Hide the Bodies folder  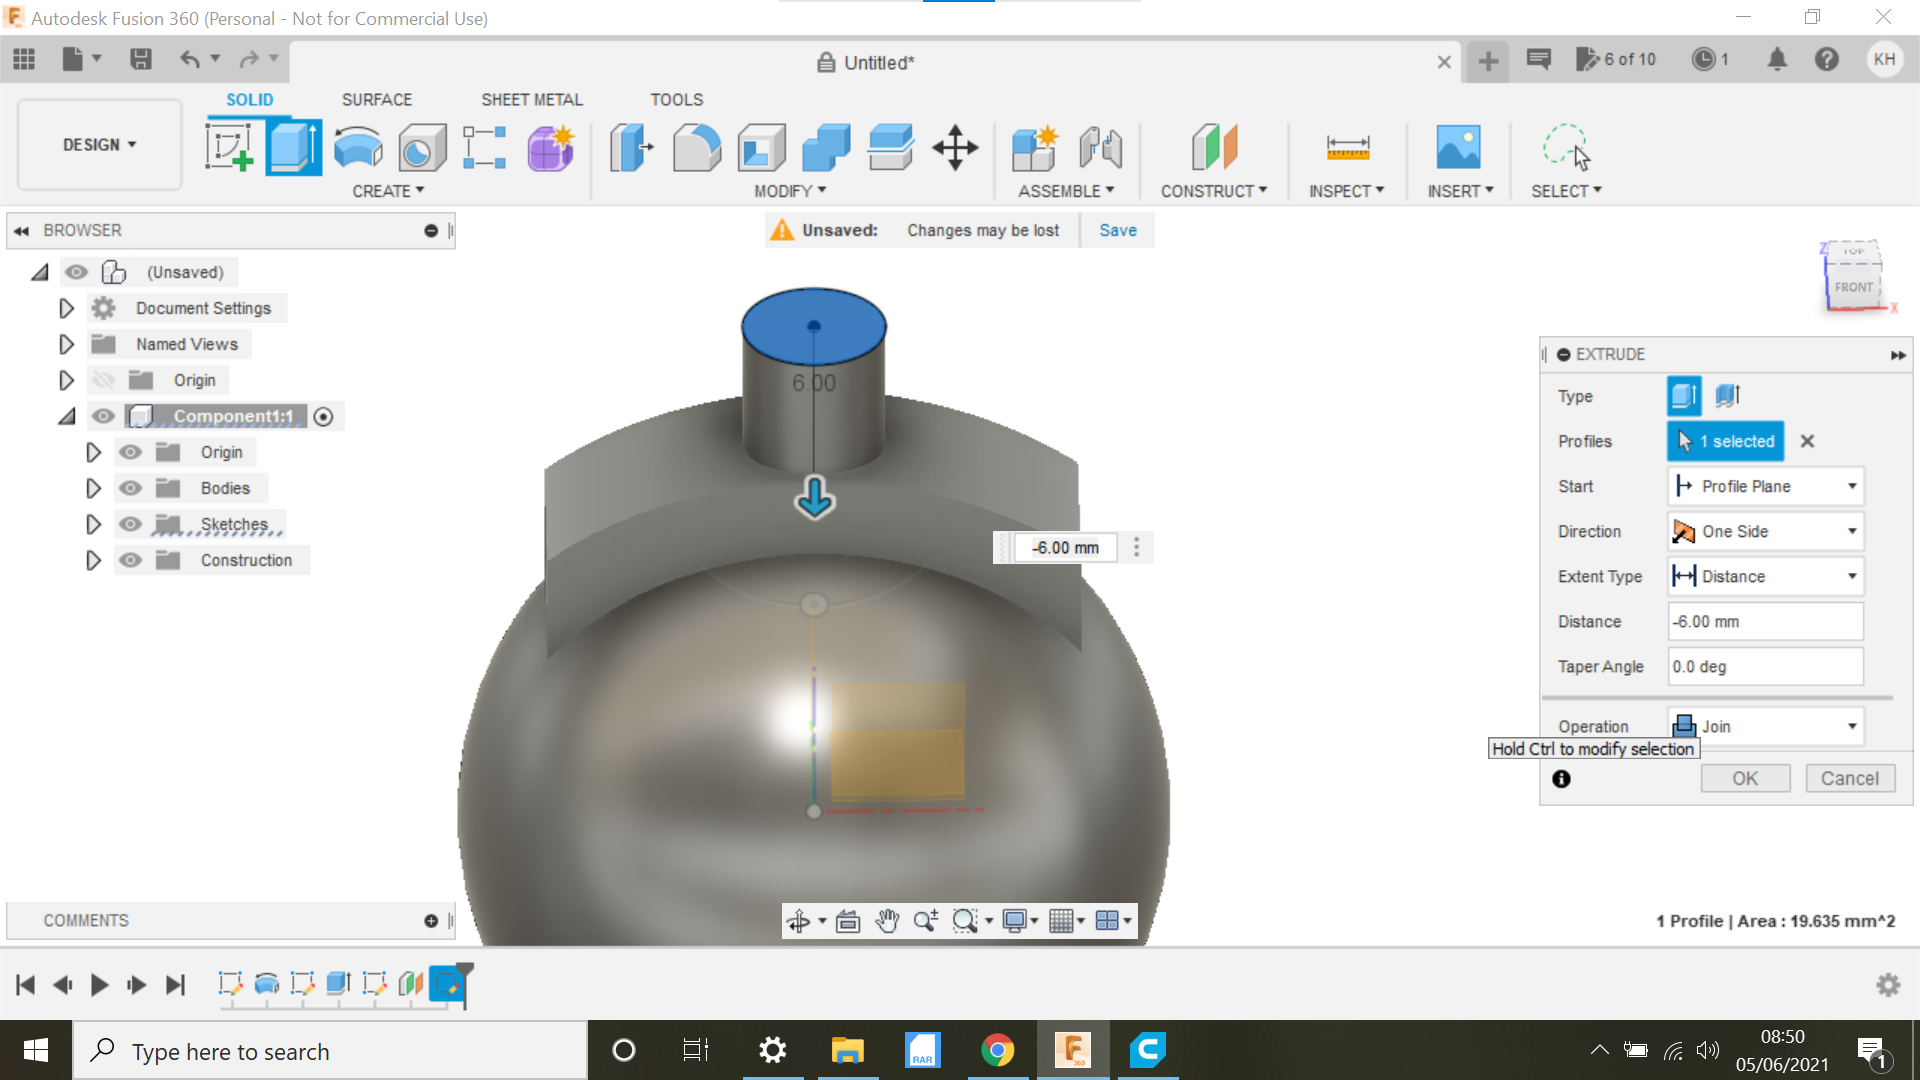point(130,488)
